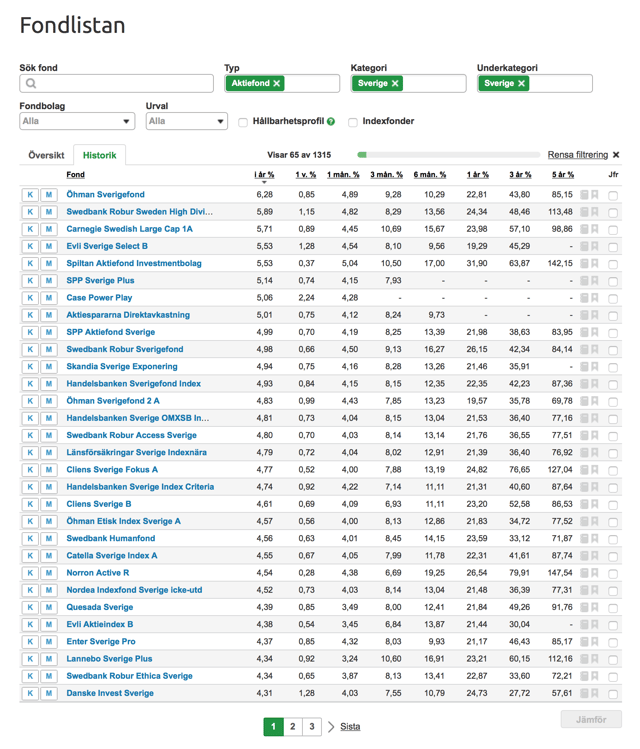Open the Kategori filter box
The image size is (640, 749).
coord(408,84)
